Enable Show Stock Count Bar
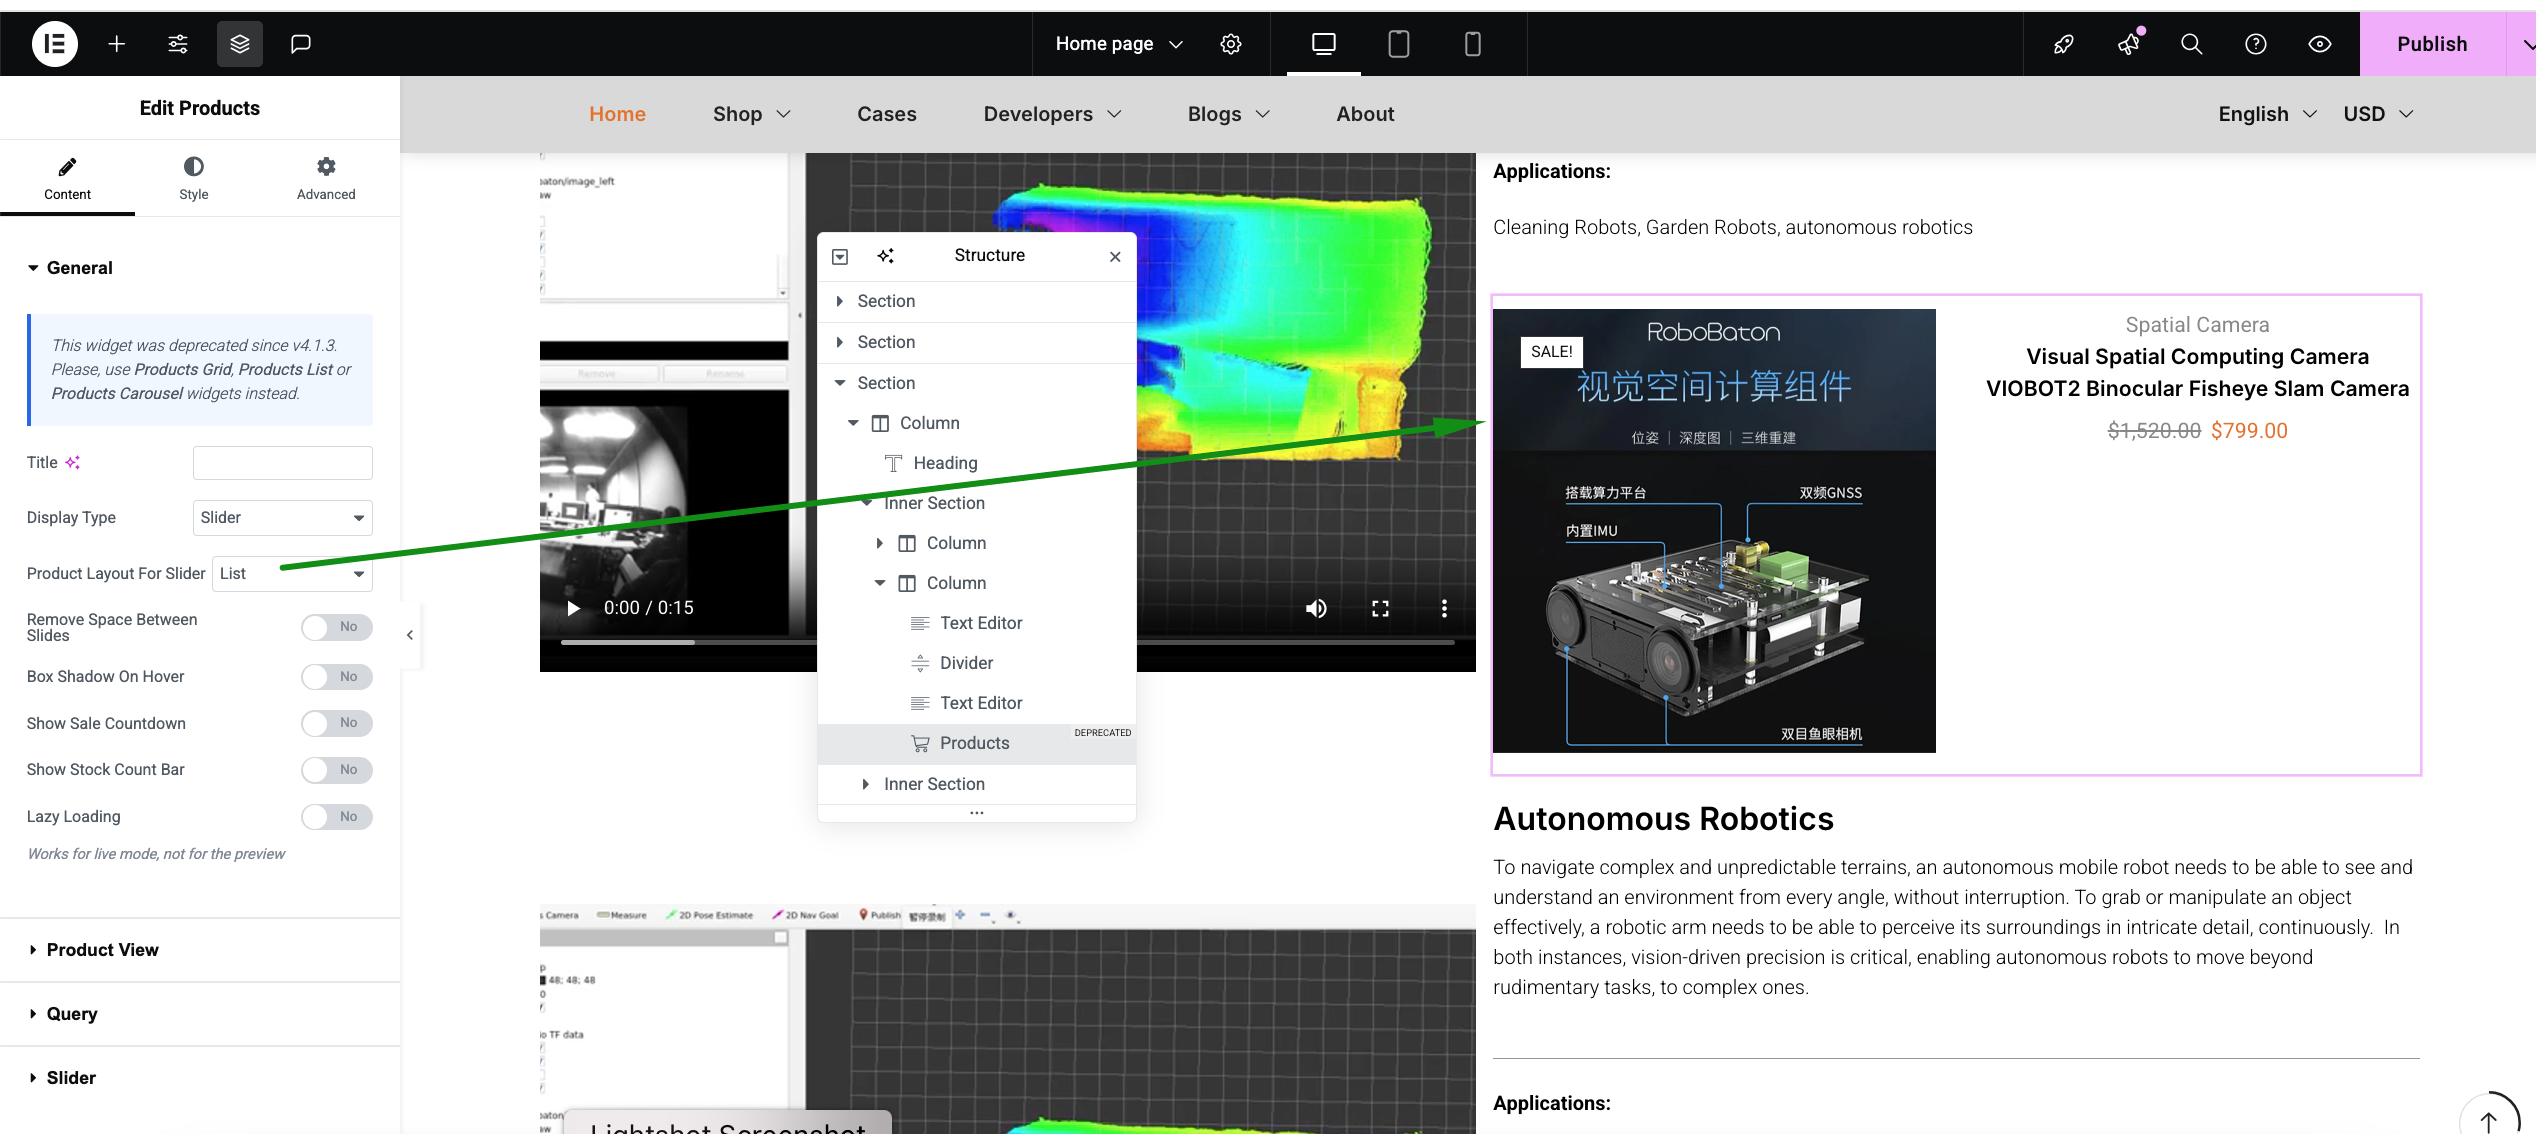2536x1134 pixels. (337, 770)
